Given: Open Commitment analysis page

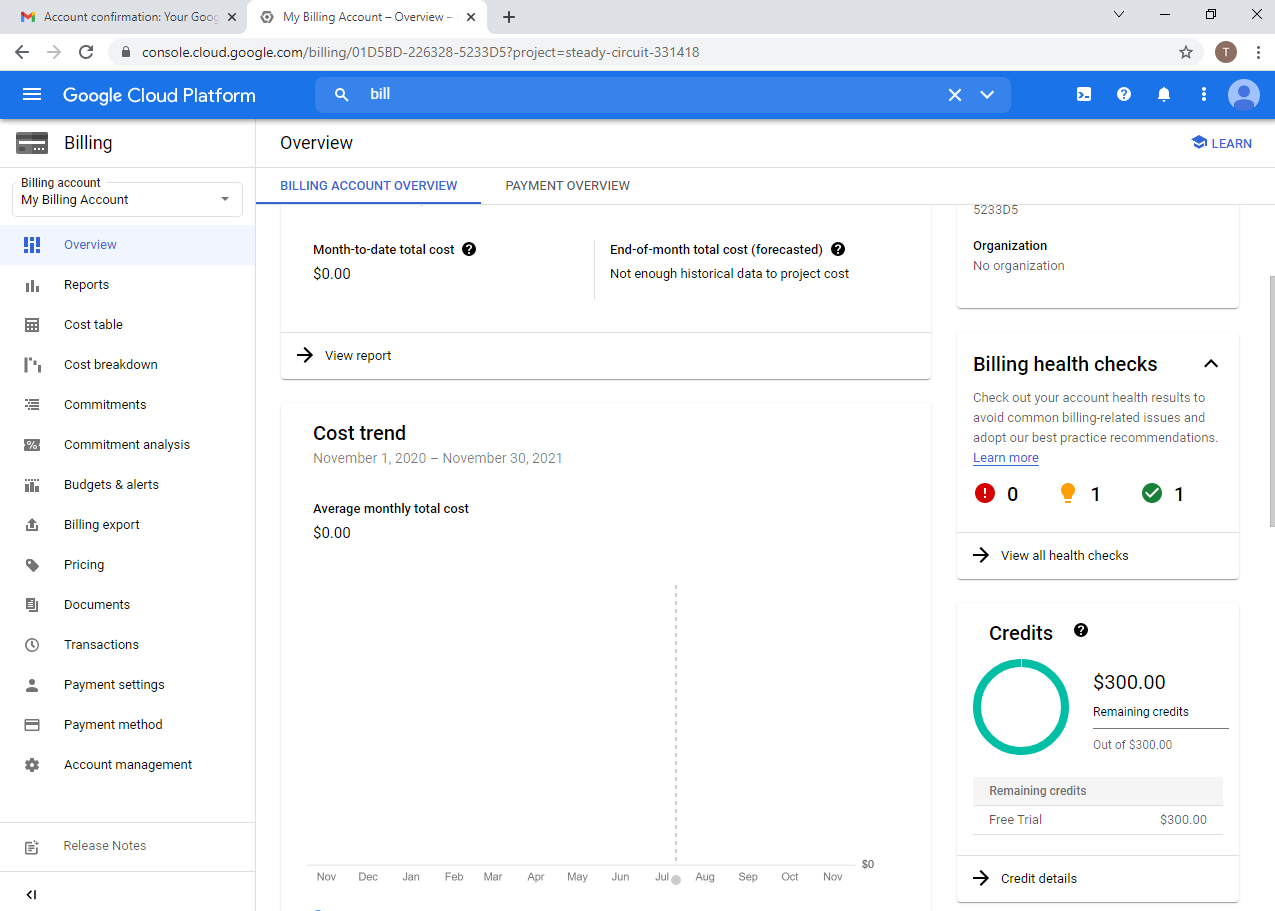Looking at the screenshot, I should [x=128, y=445].
